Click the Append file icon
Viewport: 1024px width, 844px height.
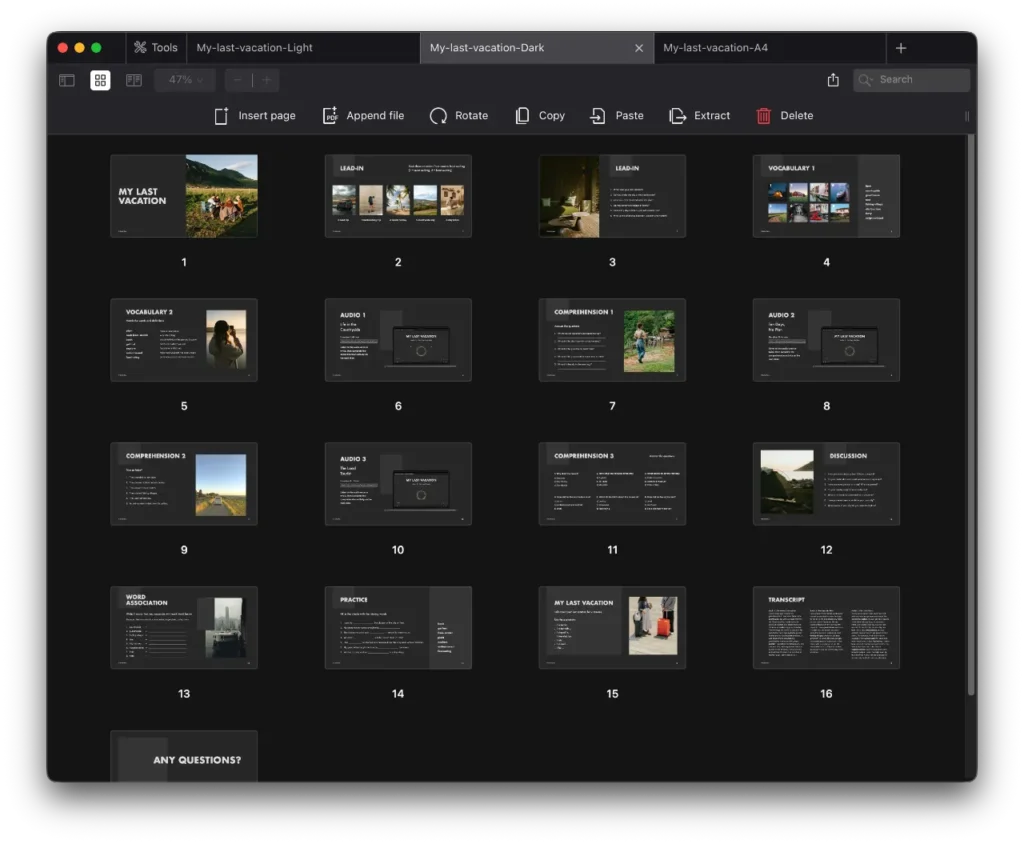(x=330, y=116)
